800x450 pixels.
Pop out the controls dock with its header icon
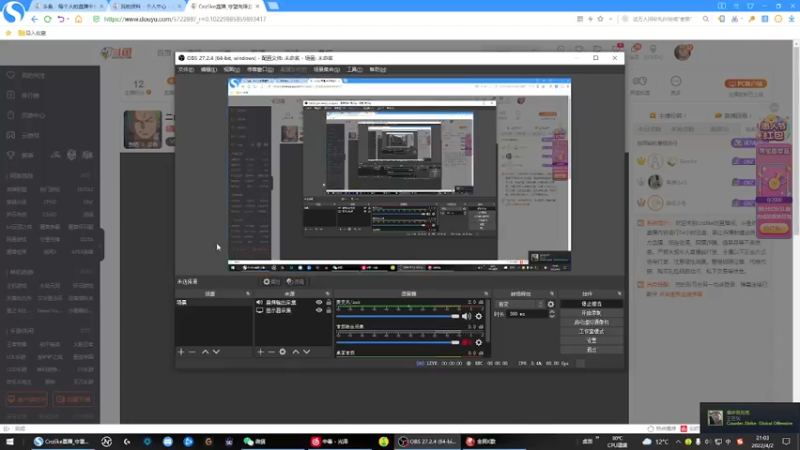point(619,294)
